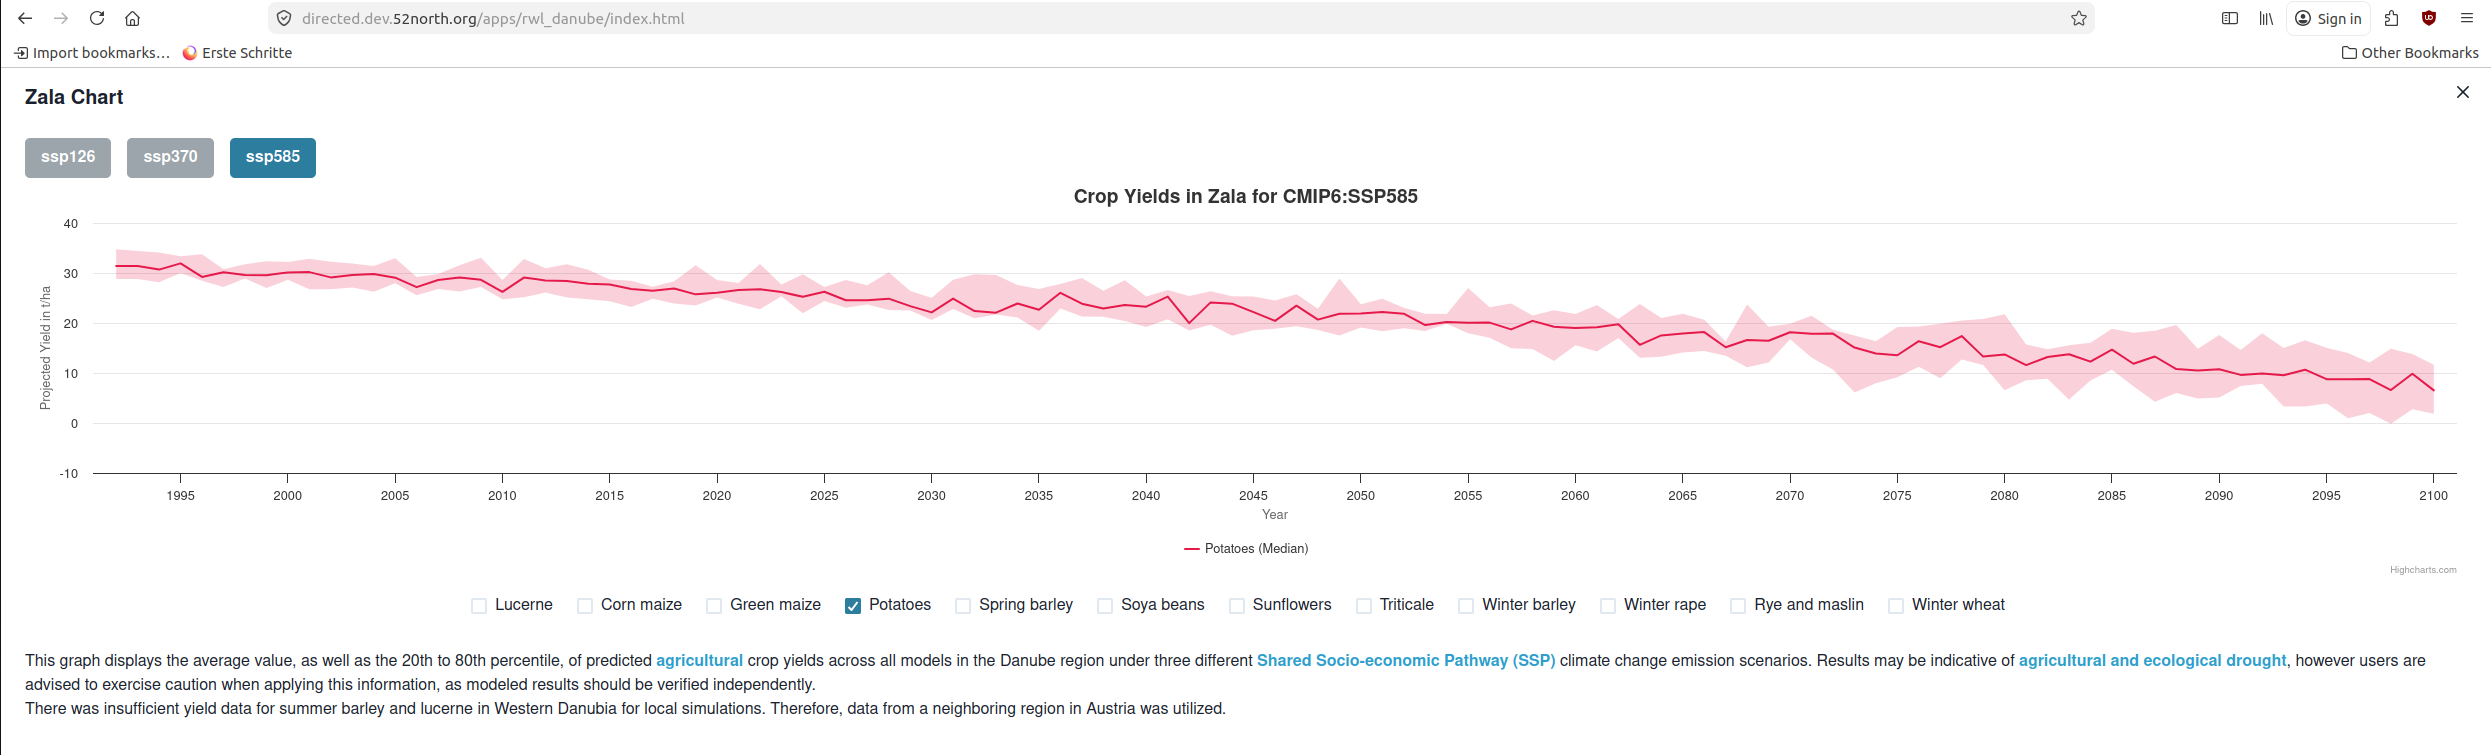Close the Zala Chart panel
The width and height of the screenshot is (2491, 755).
[x=2463, y=92]
